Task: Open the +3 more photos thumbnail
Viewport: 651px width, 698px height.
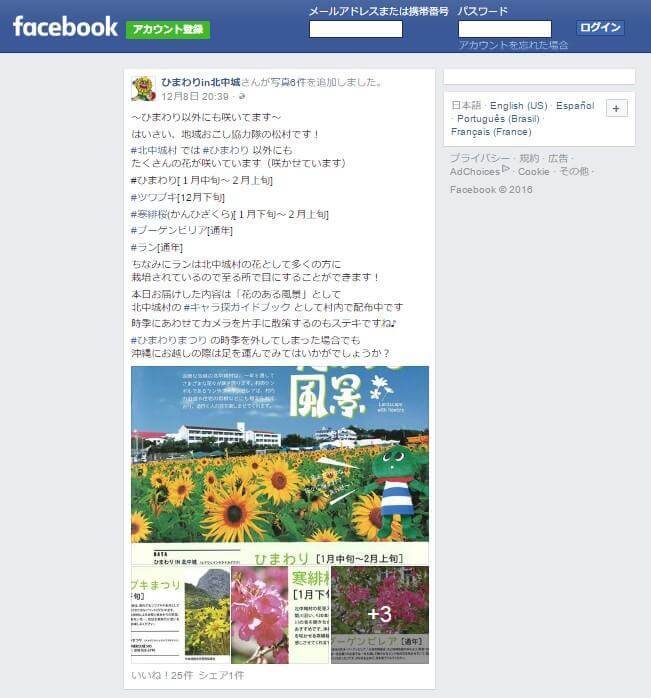Action: [x=380, y=615]
